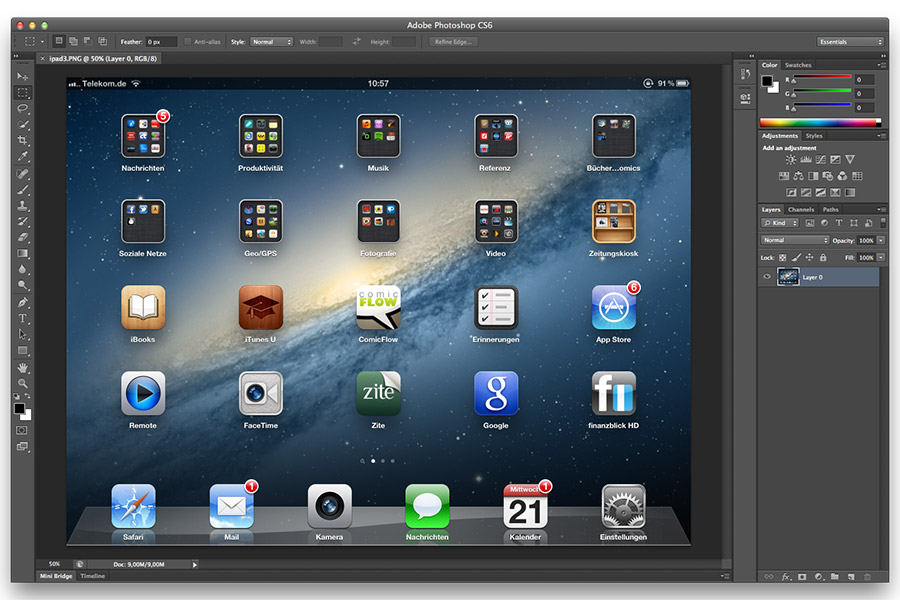
Task: Select the Dodge tool
Action: (x=22, y=285)
